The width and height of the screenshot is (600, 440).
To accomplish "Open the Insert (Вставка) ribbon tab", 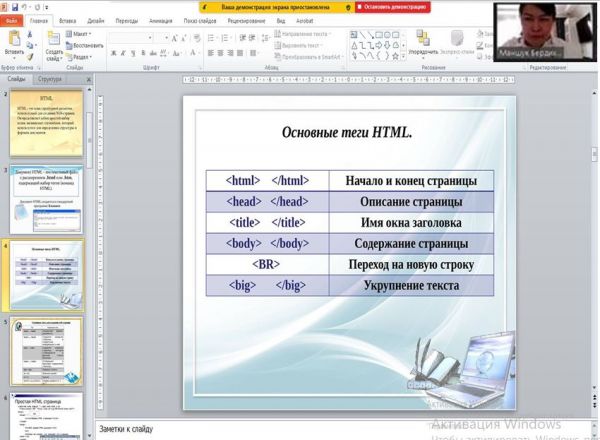I will (x=68, y=20).
